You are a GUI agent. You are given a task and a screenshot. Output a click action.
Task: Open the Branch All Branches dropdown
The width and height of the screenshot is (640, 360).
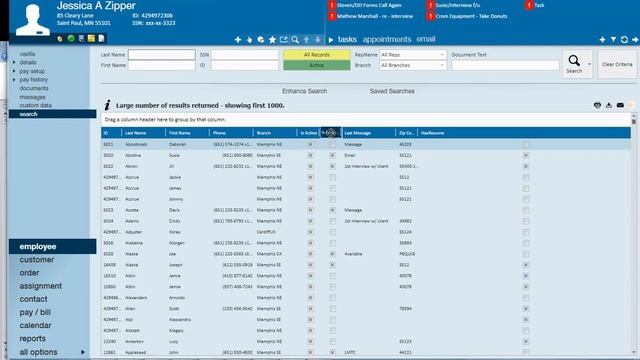(413, 65)
